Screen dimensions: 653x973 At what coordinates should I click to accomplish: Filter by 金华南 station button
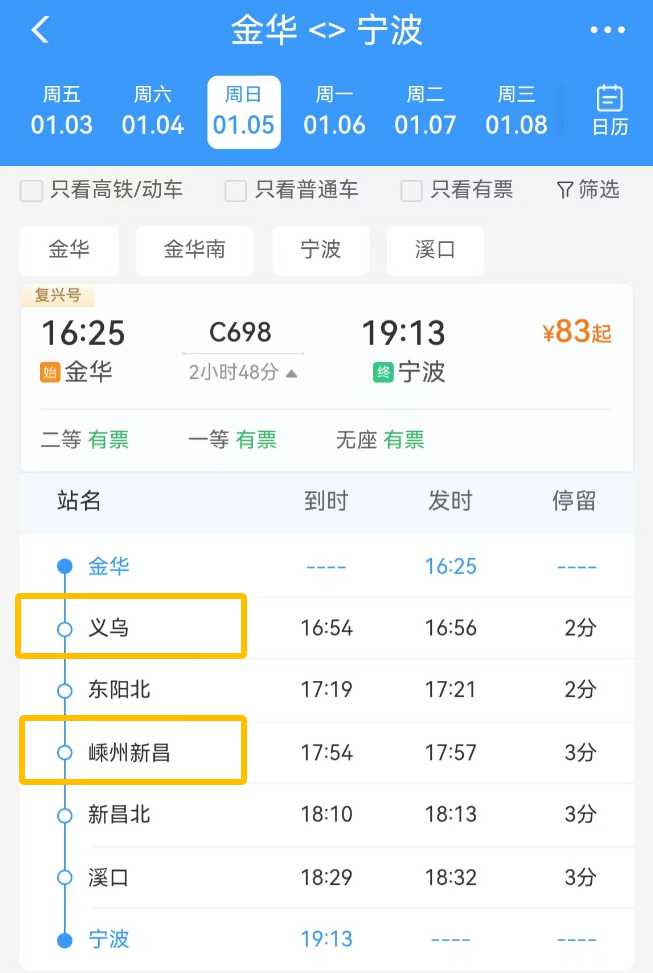195,250
